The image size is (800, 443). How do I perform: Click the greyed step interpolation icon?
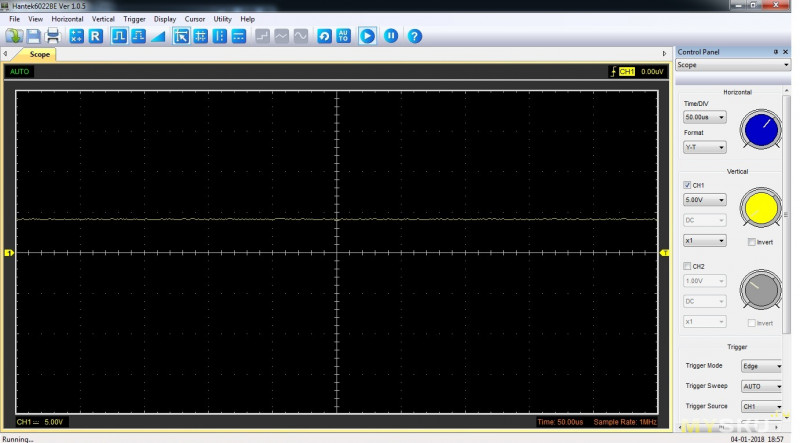pyautogui.click(x=262, y=36)
